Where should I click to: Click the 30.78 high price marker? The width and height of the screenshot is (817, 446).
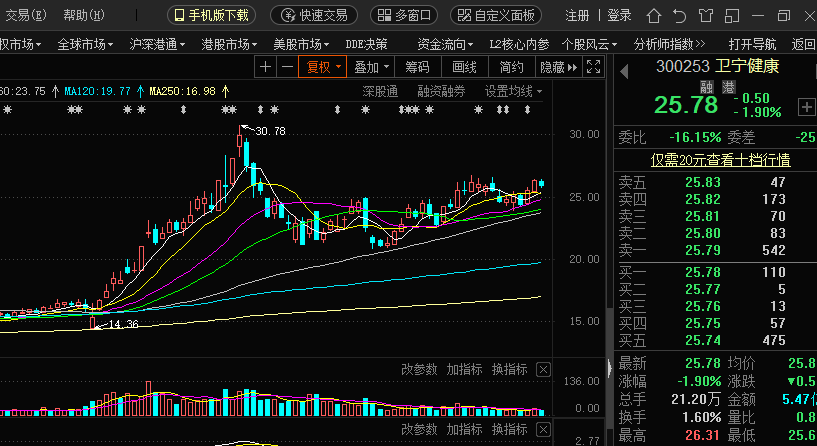(x=270, y=131)
